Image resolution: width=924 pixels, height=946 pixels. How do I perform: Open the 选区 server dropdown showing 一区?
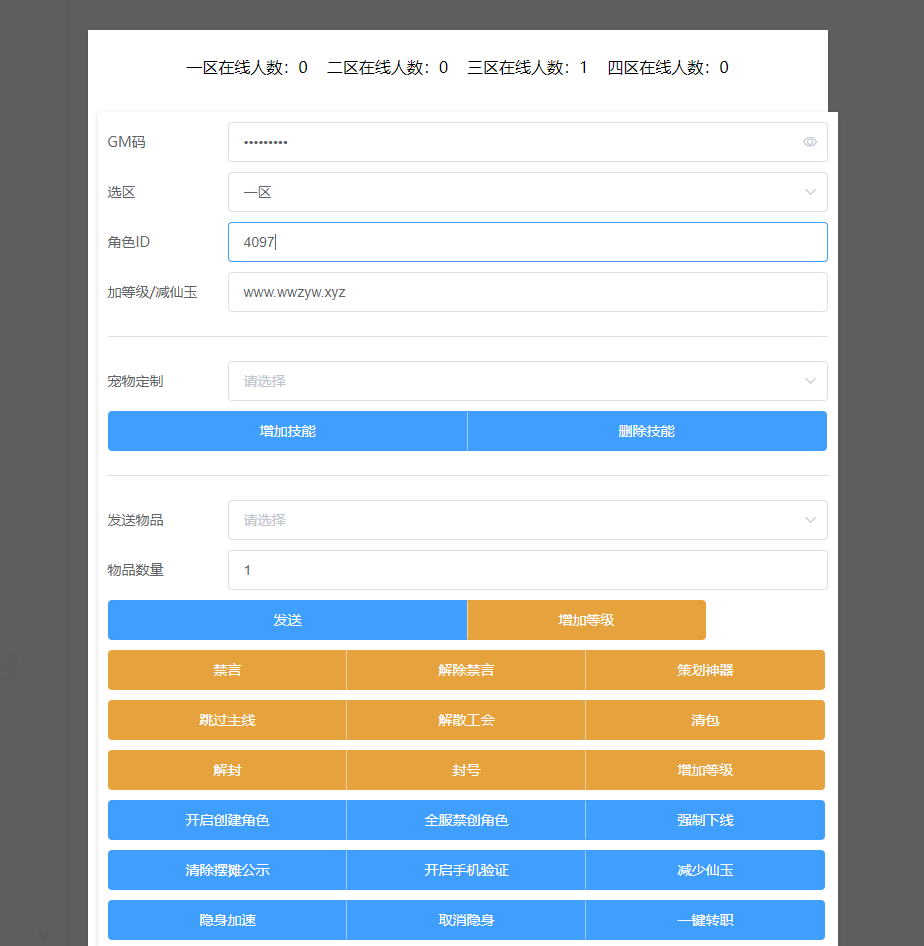527,192
